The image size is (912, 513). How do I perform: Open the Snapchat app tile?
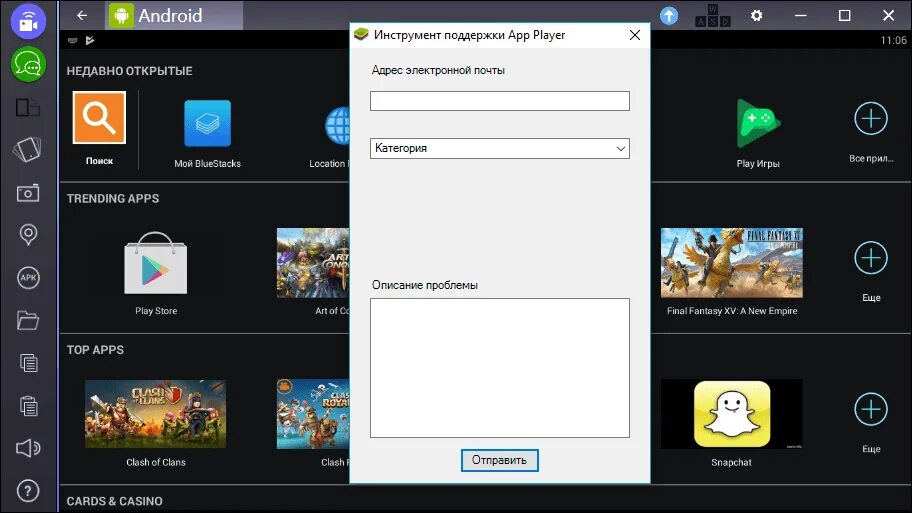732,414
